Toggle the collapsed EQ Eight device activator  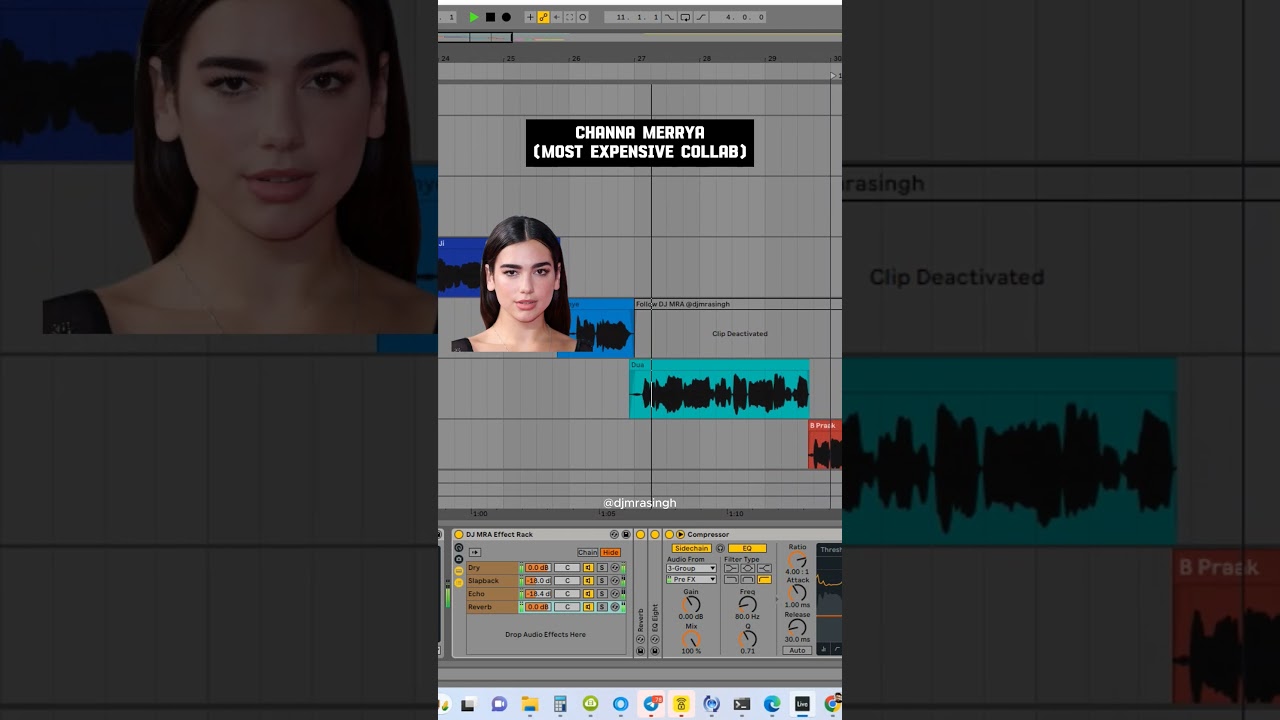pos(655,534)
